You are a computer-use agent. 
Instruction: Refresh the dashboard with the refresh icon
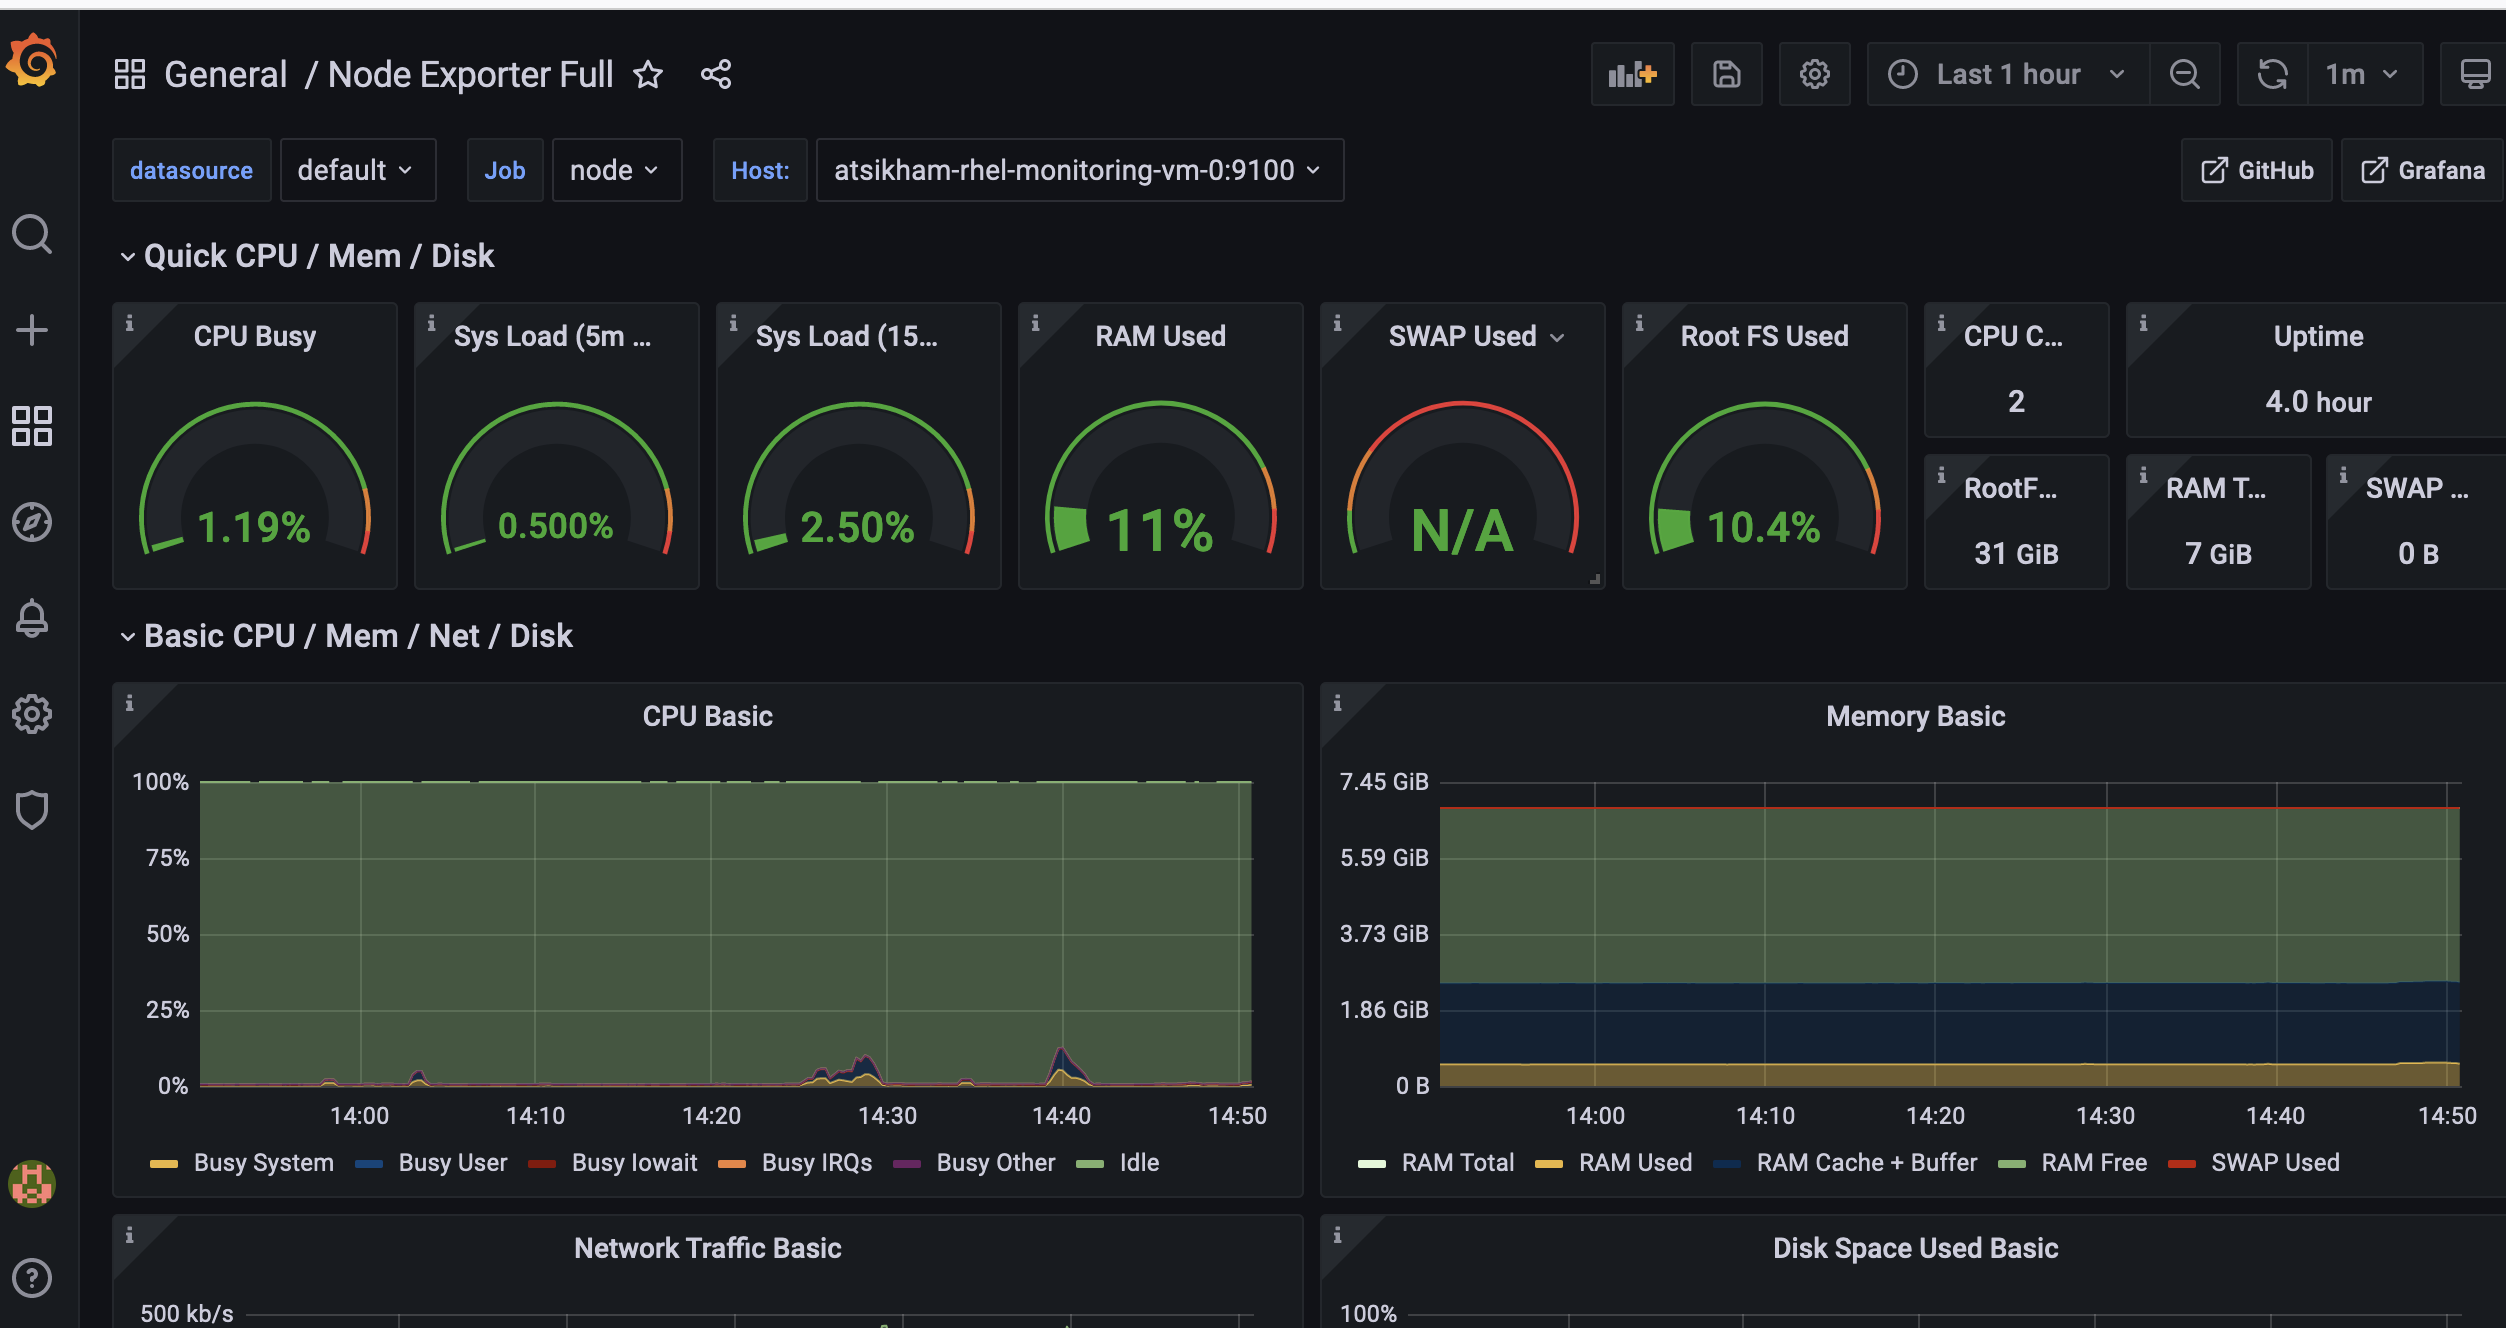point(2272,73)
